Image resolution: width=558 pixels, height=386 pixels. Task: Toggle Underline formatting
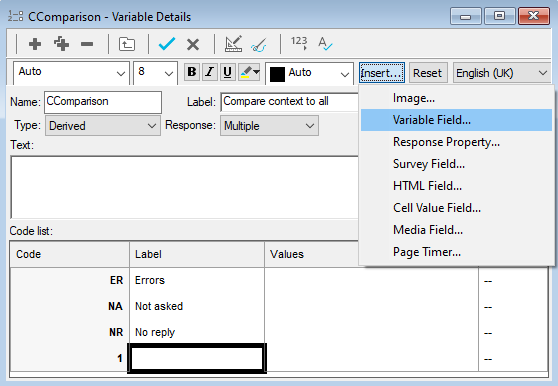(x=227, y=72)
